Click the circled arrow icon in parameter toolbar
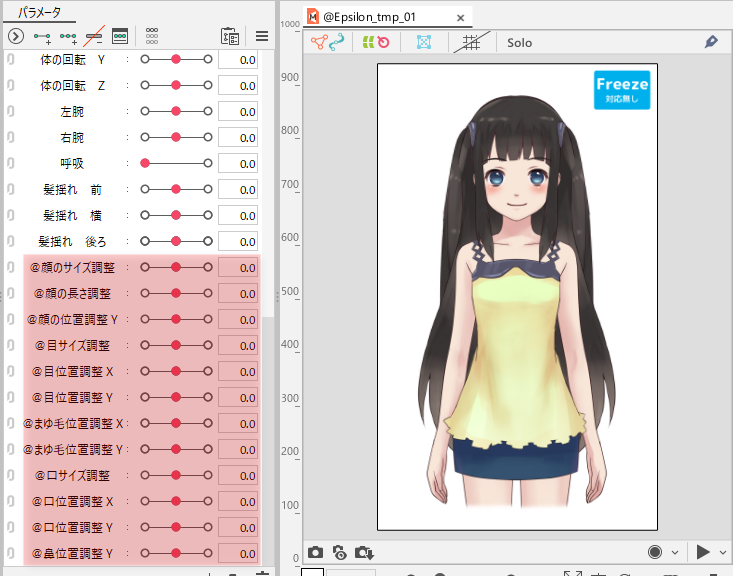The width and height of the screenshot is (733, 576). [x=16, y=36]
